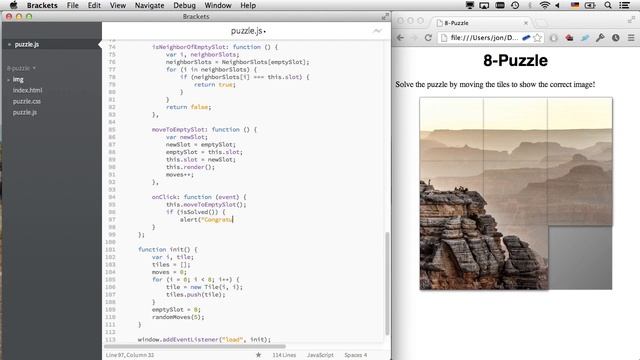
Task: Click the Brackets Live Preview lightning icon
Action: point(378,31)
